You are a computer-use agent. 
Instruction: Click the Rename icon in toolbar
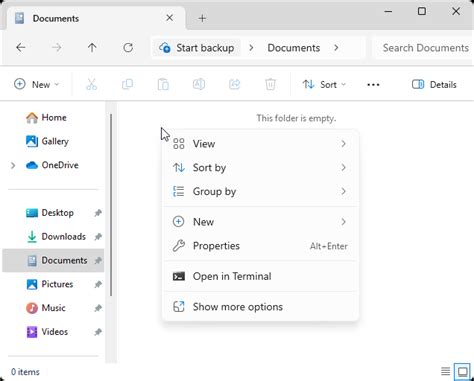199,84
